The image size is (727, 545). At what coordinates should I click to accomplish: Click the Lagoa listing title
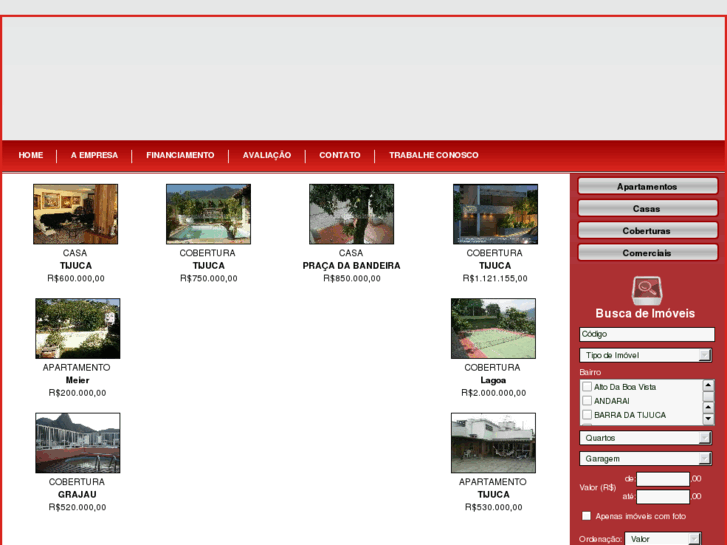click(493, 380)
